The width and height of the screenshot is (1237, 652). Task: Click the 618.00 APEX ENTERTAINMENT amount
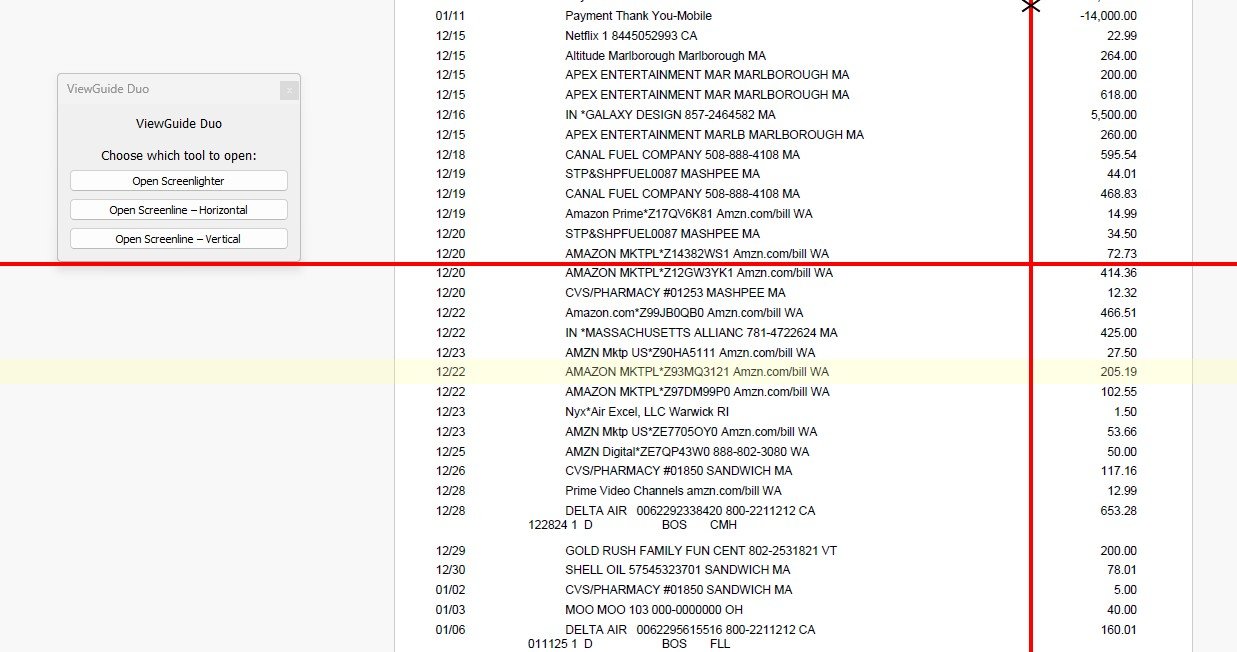pyautogui.click(x=1119, y=95)
